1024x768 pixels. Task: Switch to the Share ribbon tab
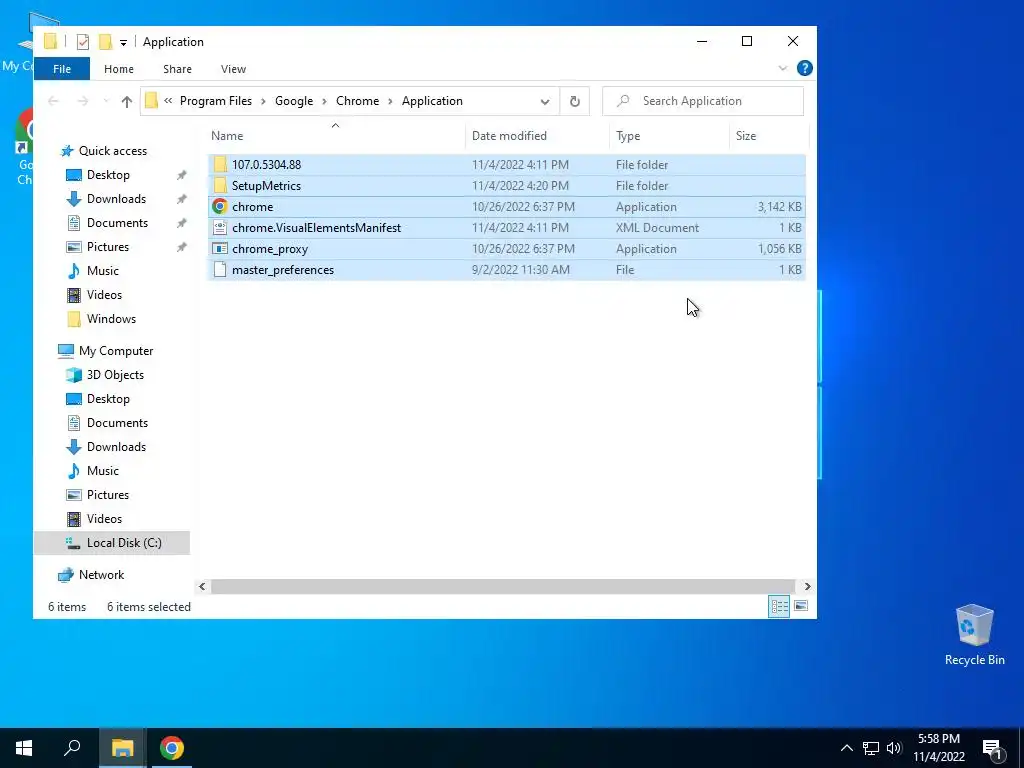(x=177, y=69)
